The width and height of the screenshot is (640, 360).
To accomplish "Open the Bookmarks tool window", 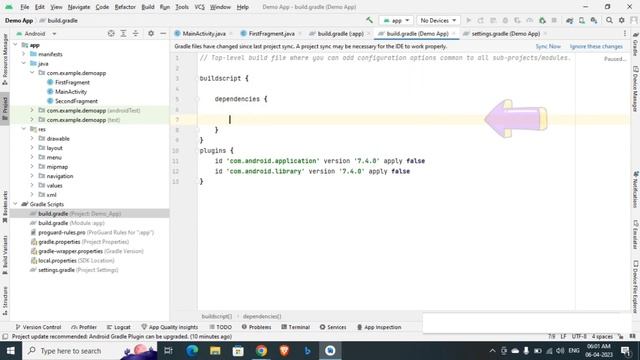I will (x=5, y=207).
